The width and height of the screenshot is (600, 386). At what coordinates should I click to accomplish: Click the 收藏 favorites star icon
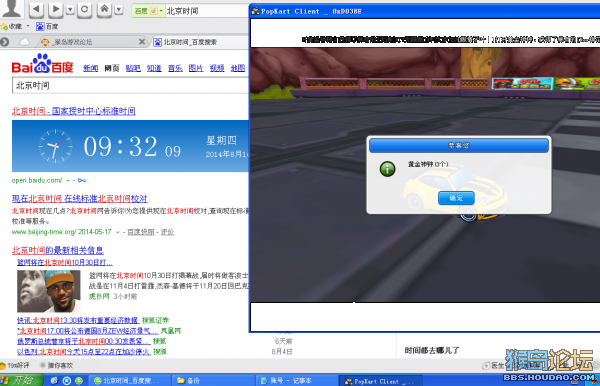click(x=4, y=26)
